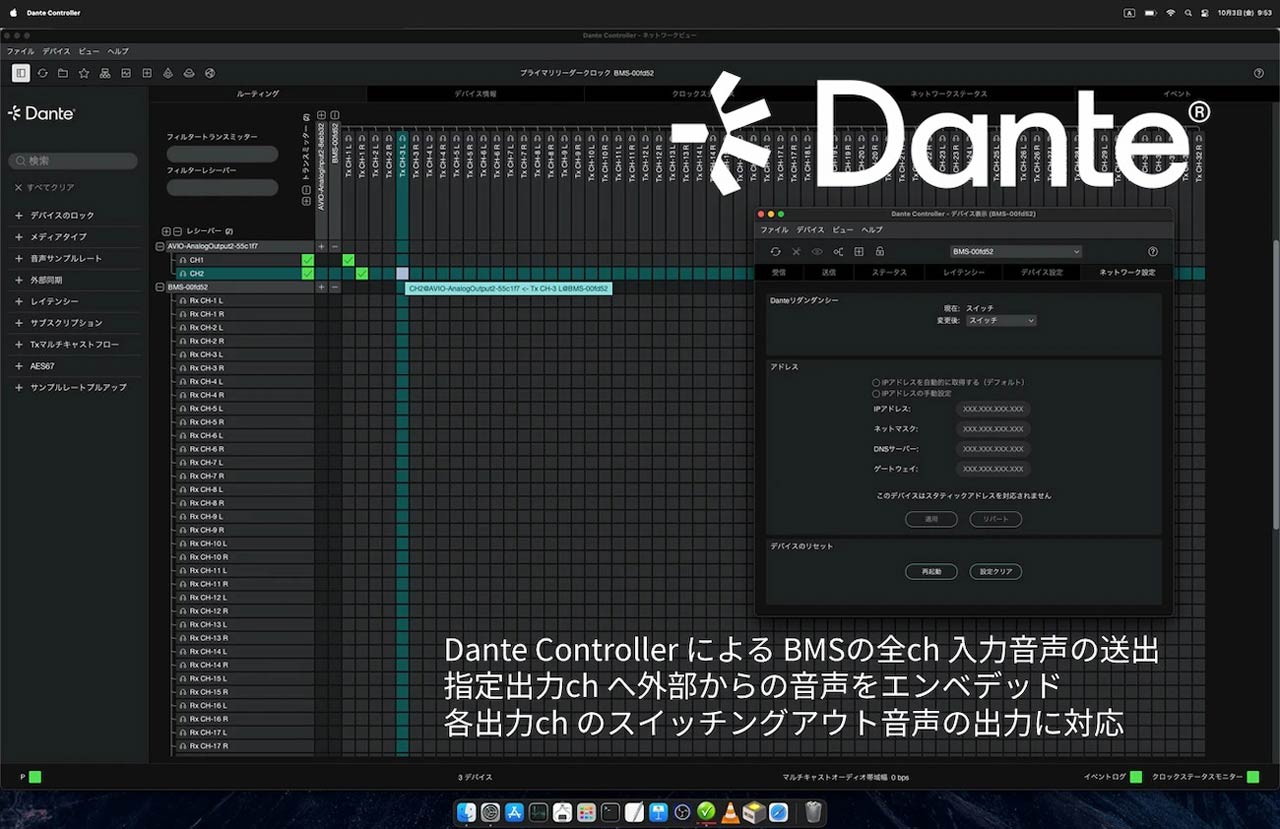Toggle the sidebar panel icon in the toolbar
This screenshot has width=1280, height=829.
pyautogui.click(x=21, y=73)
